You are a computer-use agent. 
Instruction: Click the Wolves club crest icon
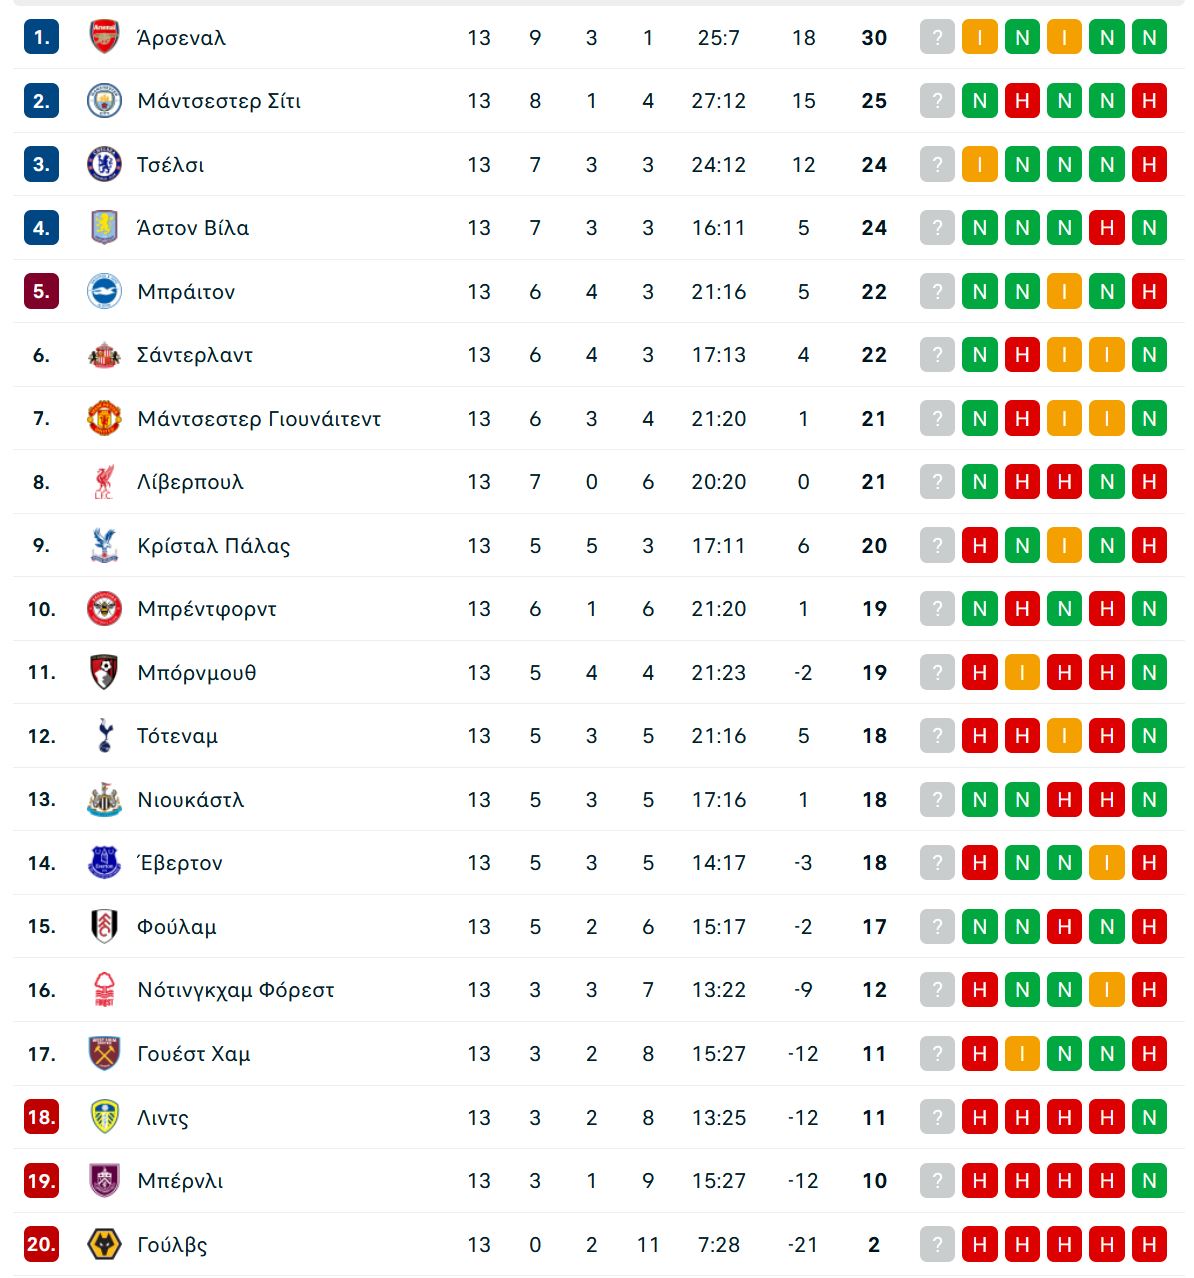104,1245
